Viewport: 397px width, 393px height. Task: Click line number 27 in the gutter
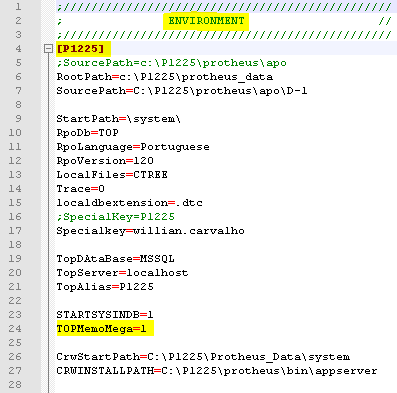click(15, 371)
